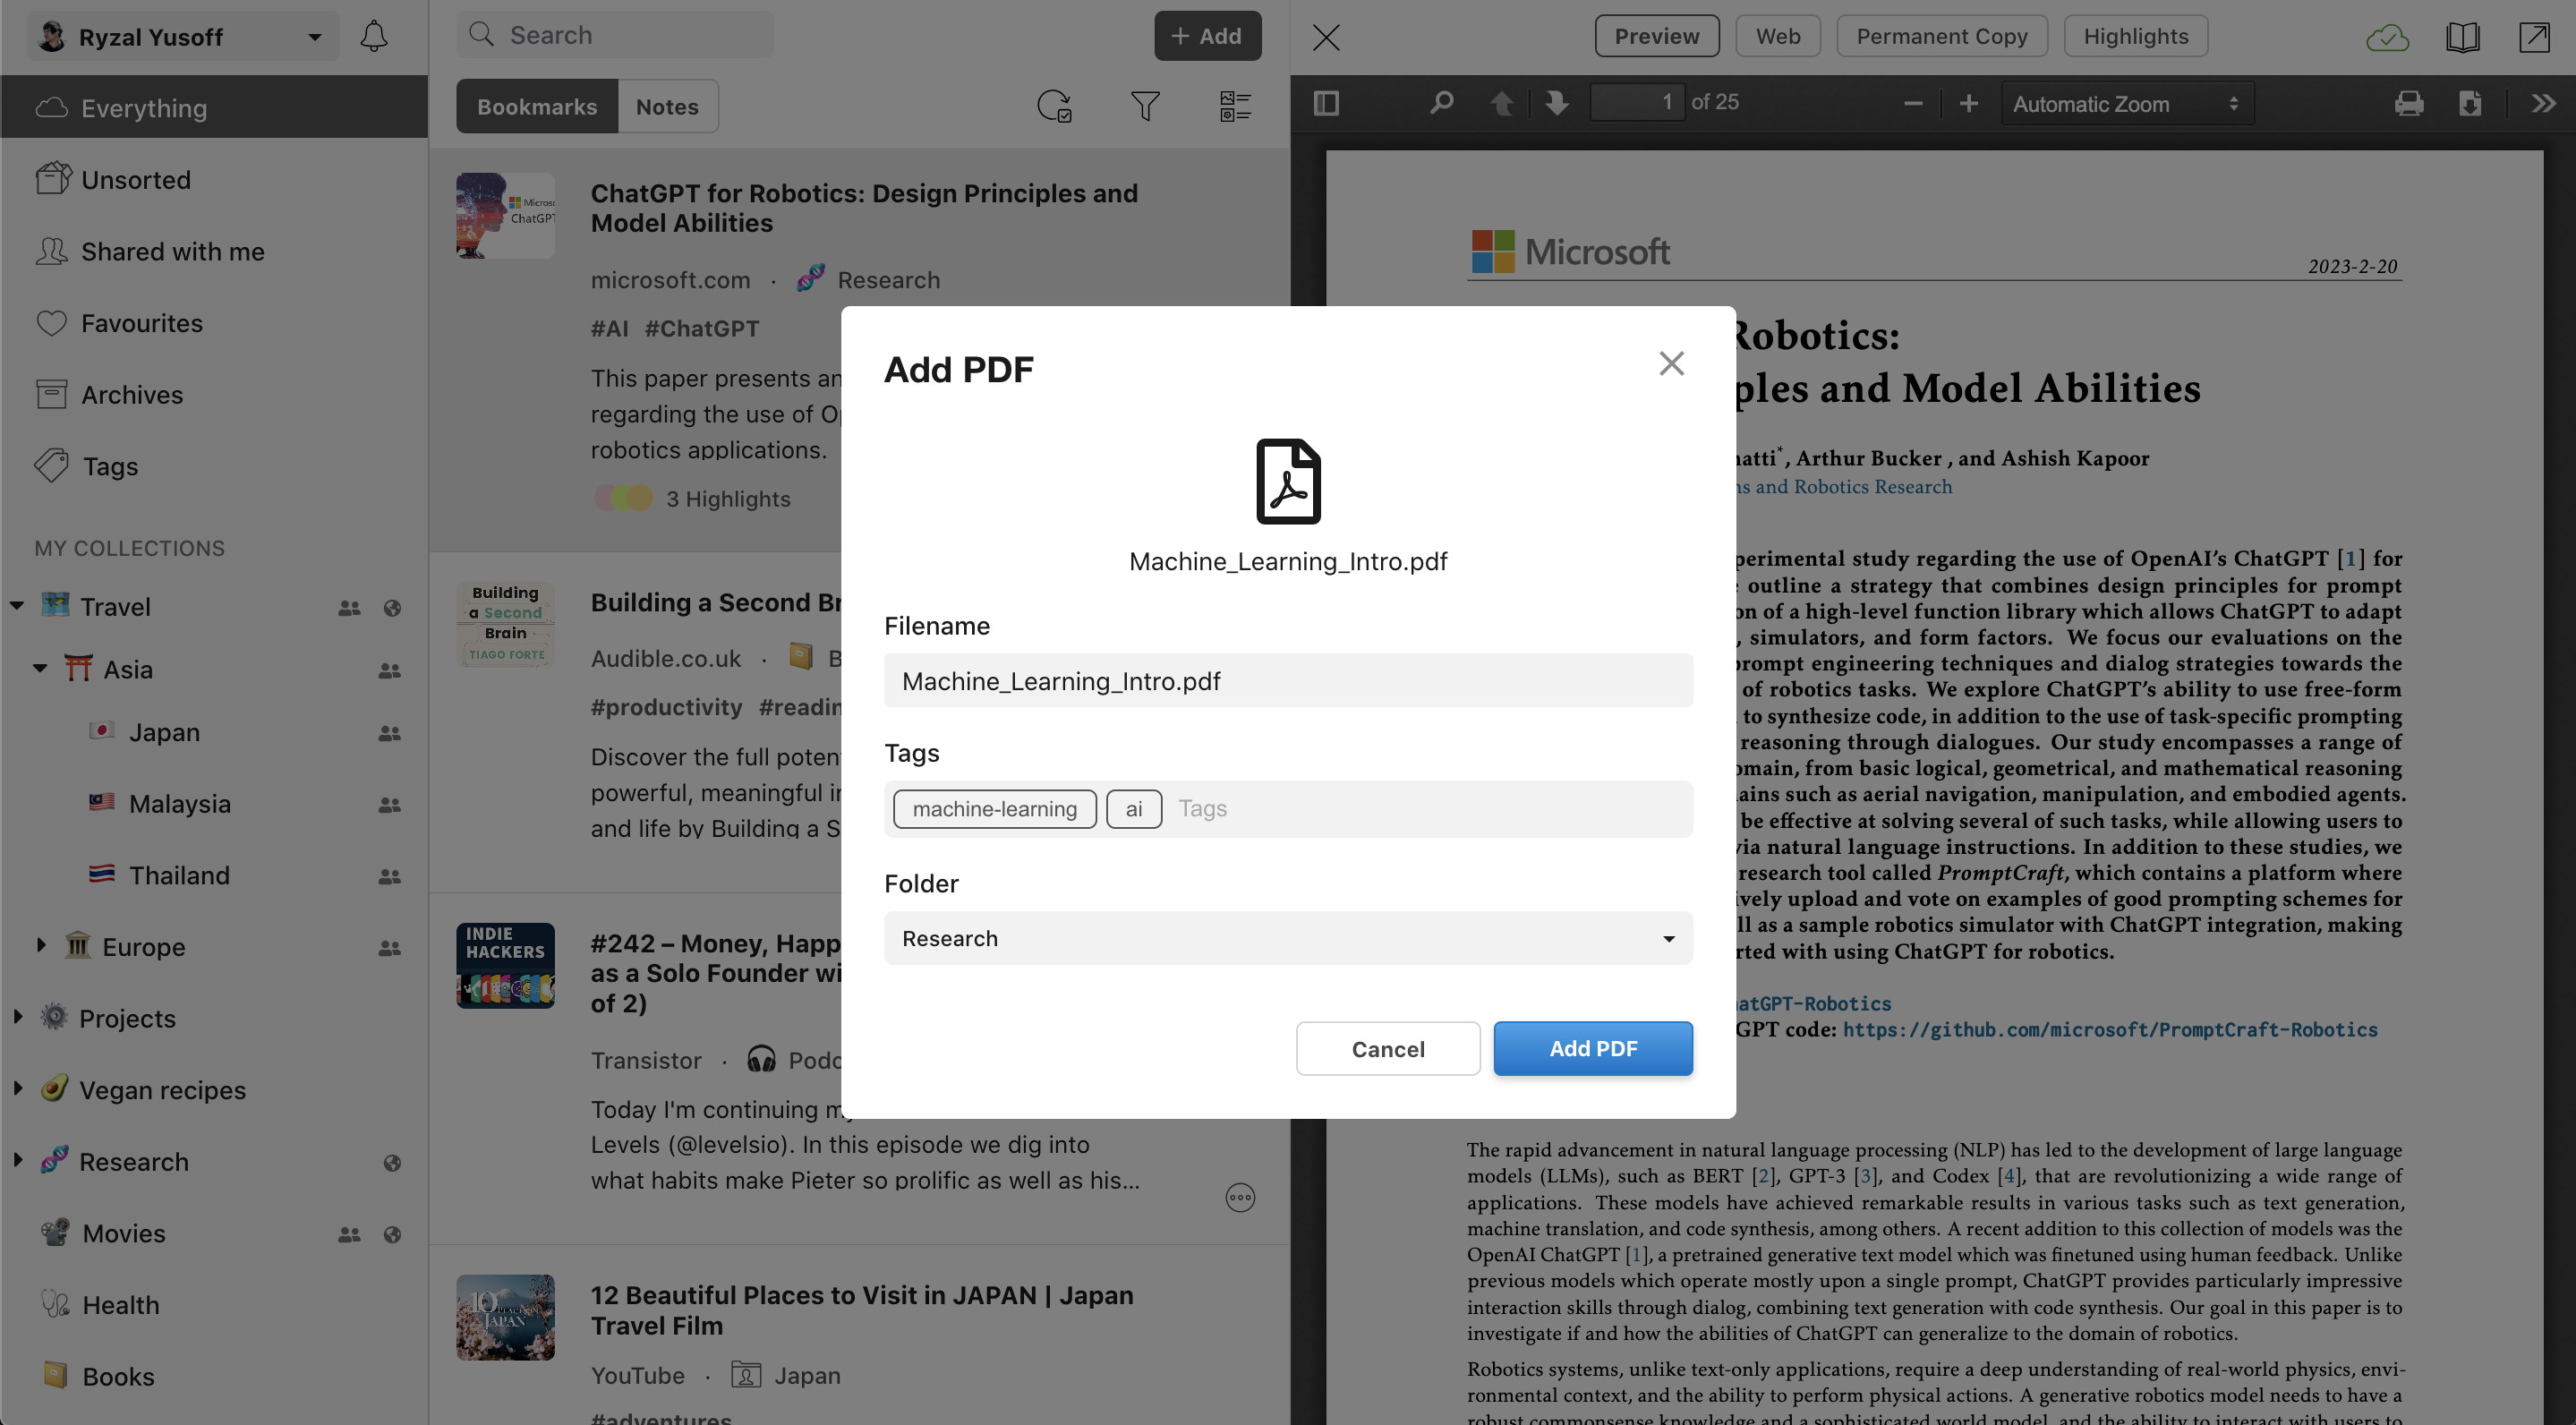The height and width of the screenshot is (1425, 2576).
Task: Click the highlight color dots by 3 Highlights
Action: [623, 498]
